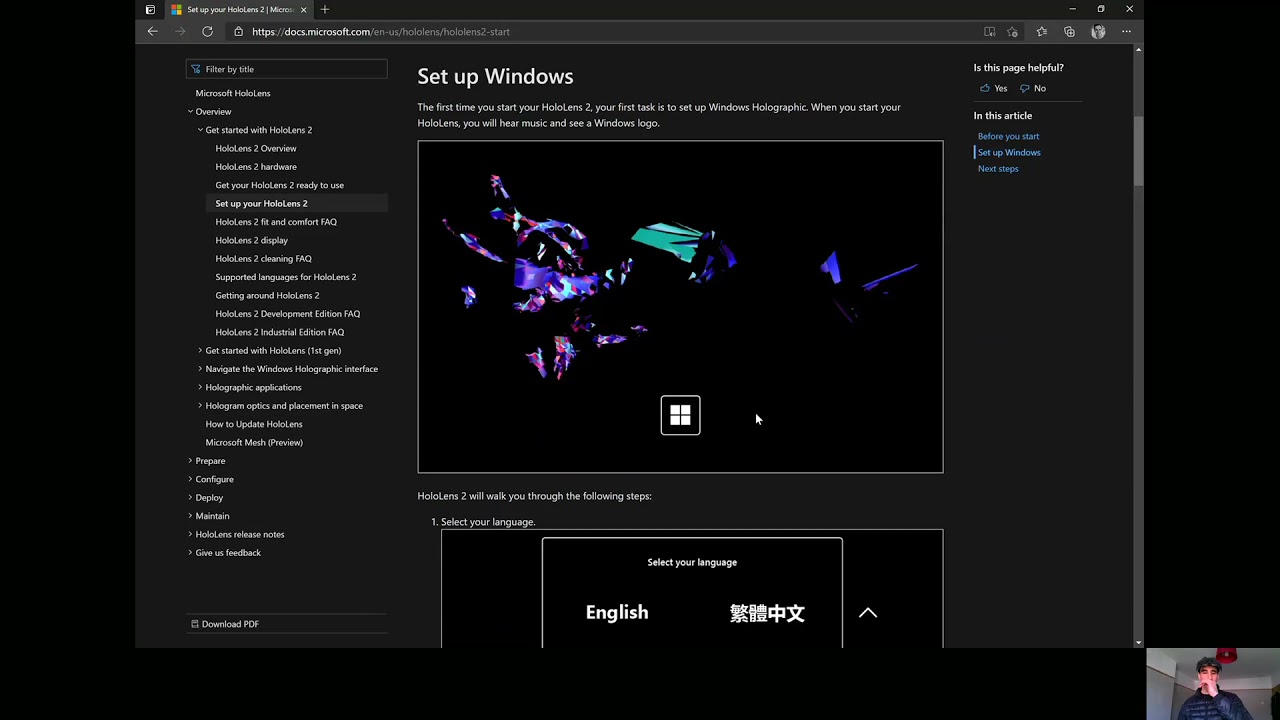Open 'Supported languages for HoloLens 2'
The image size is (1280, 720).
tap(285, 277)
